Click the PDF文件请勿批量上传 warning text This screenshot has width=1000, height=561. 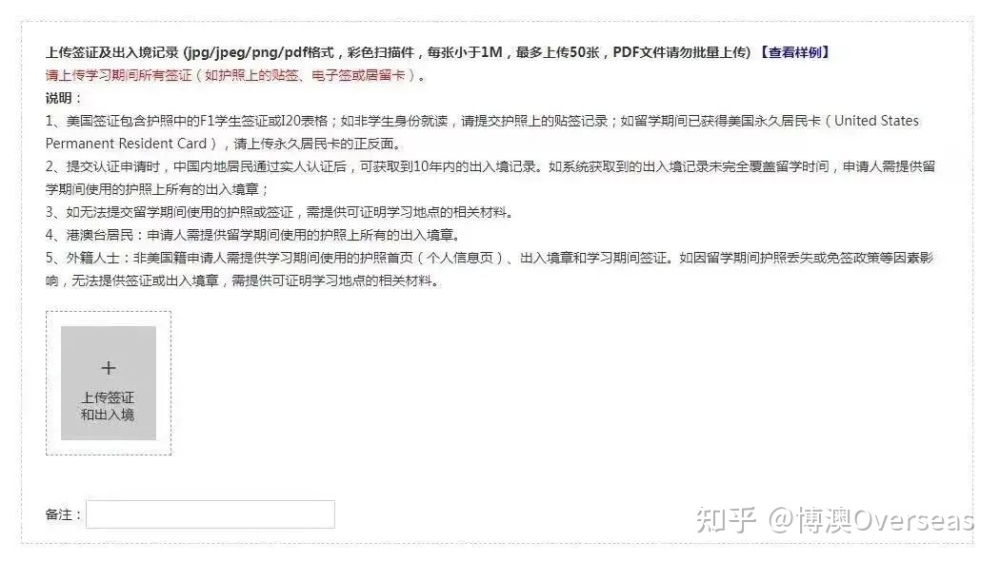coord(681,52)
